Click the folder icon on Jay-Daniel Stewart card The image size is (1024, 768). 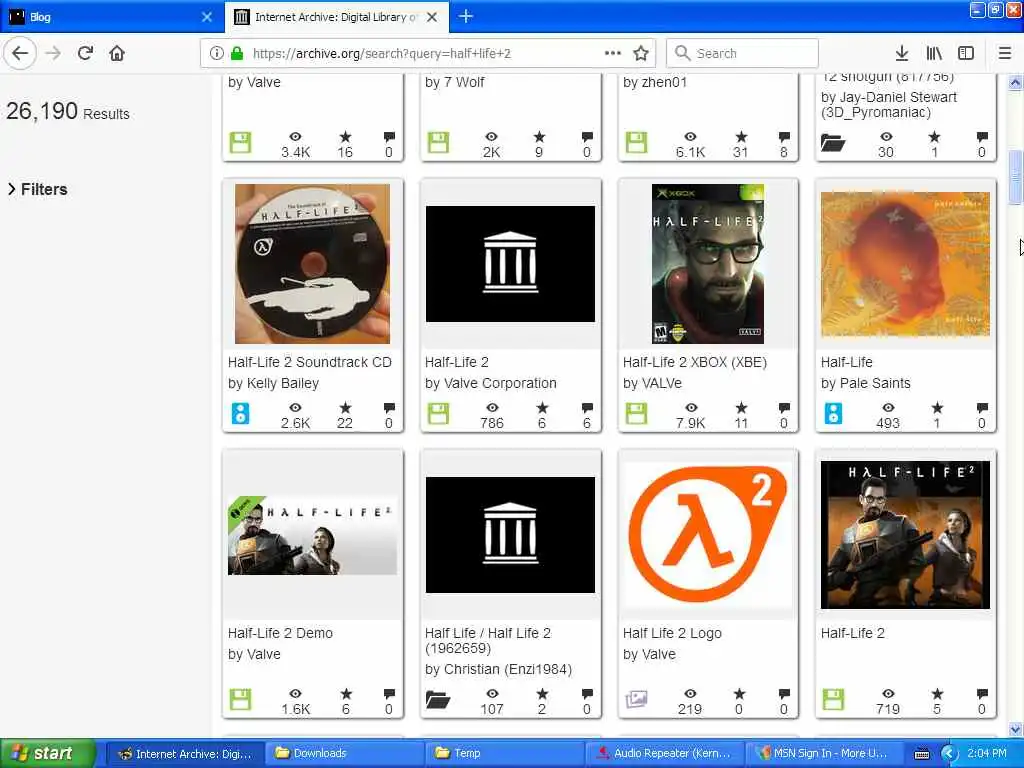pyautogui.click(x=833, y=143)
